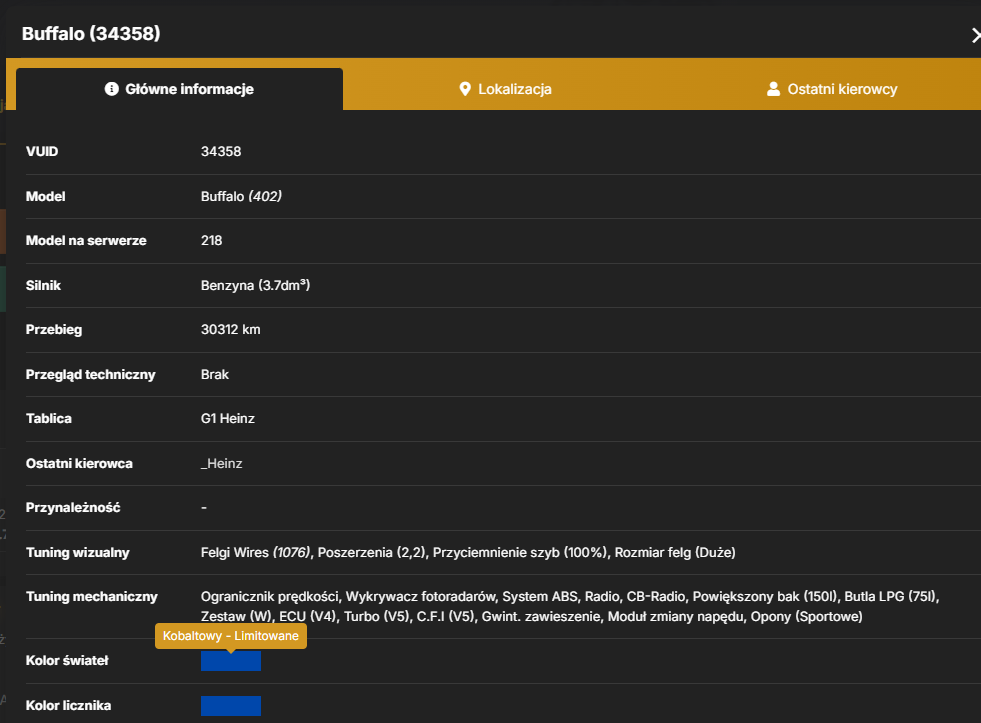Click the VUID value 34358
981x723 pixels.
click(x=221, y=151)
